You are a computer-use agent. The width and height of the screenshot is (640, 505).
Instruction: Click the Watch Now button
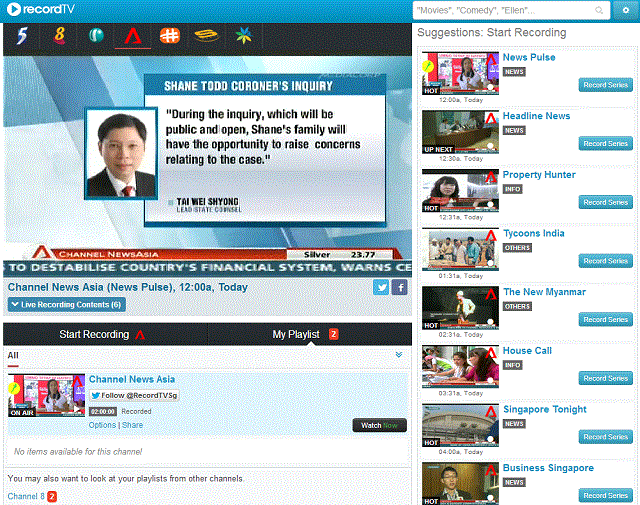tap(379, 425)
